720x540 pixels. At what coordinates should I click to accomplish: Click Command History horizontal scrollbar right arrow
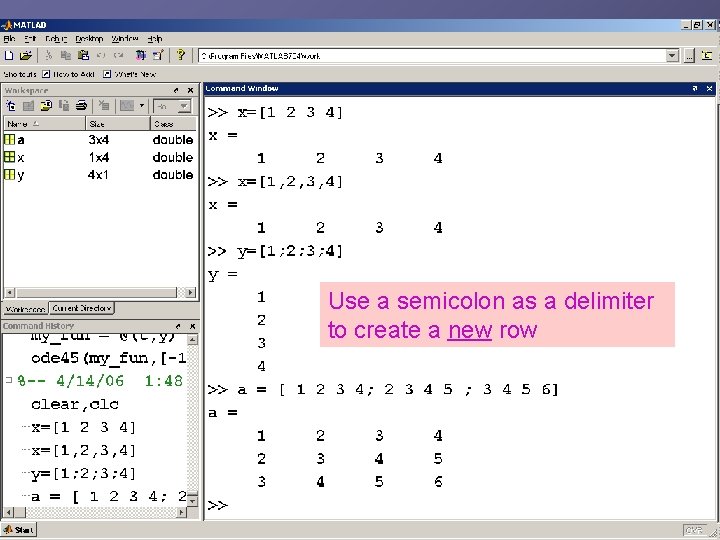(x=182, y=512)
